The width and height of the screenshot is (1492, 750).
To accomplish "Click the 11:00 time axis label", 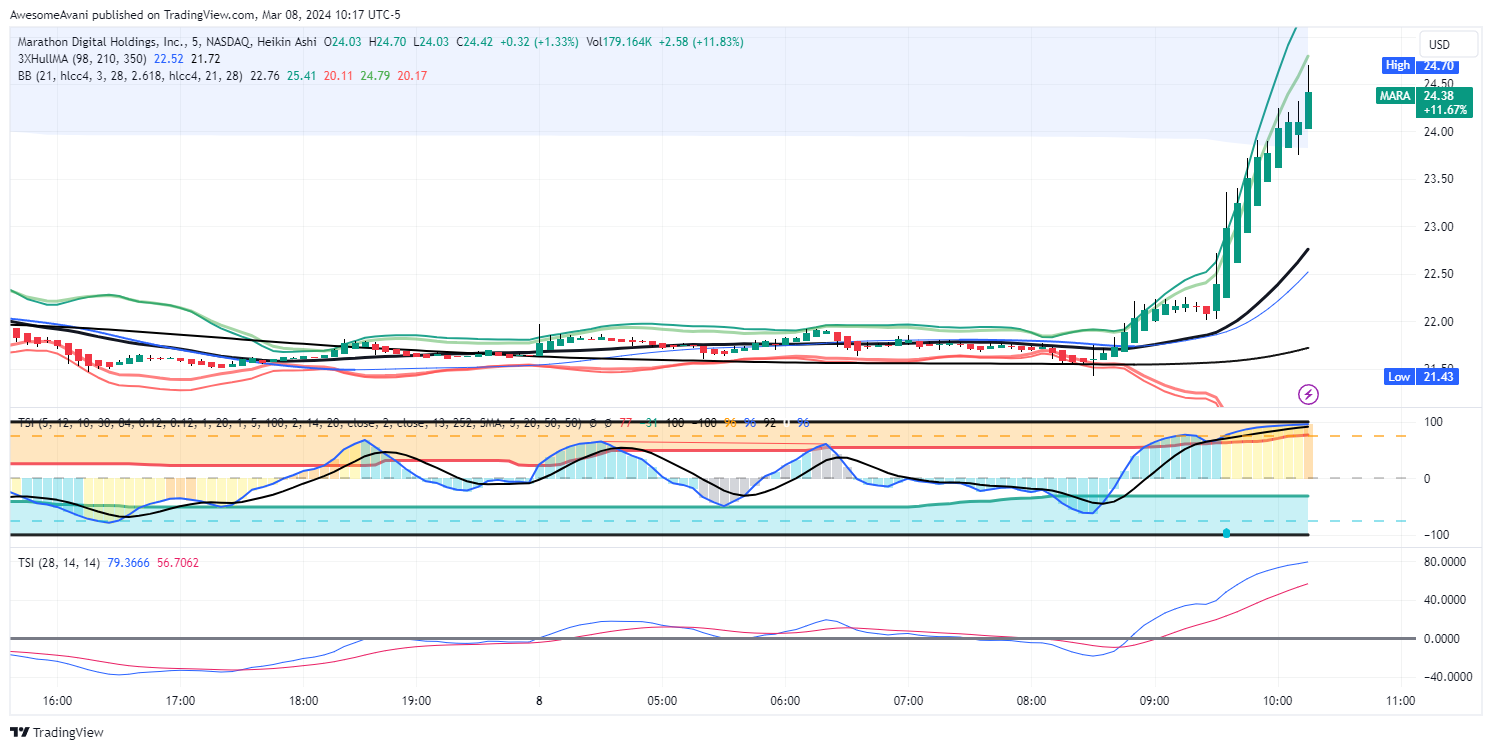I will click(1400, 701).
